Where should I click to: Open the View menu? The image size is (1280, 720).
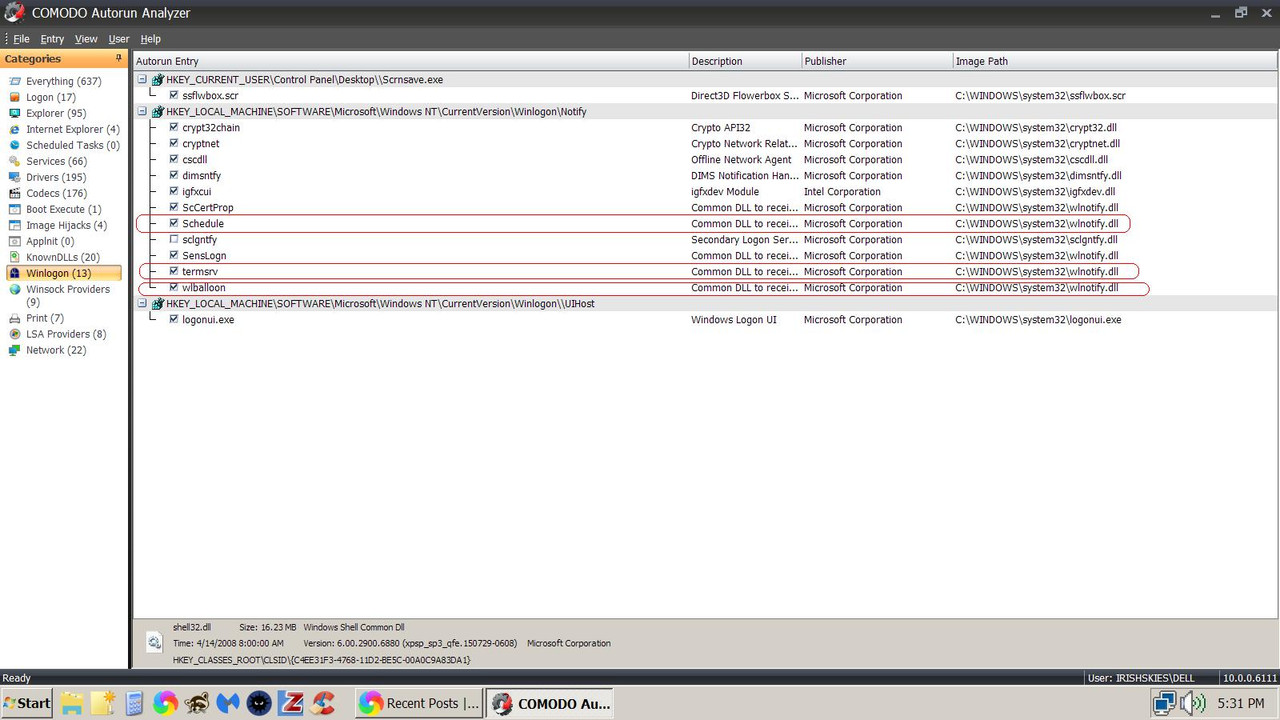(x=86, y=39)
